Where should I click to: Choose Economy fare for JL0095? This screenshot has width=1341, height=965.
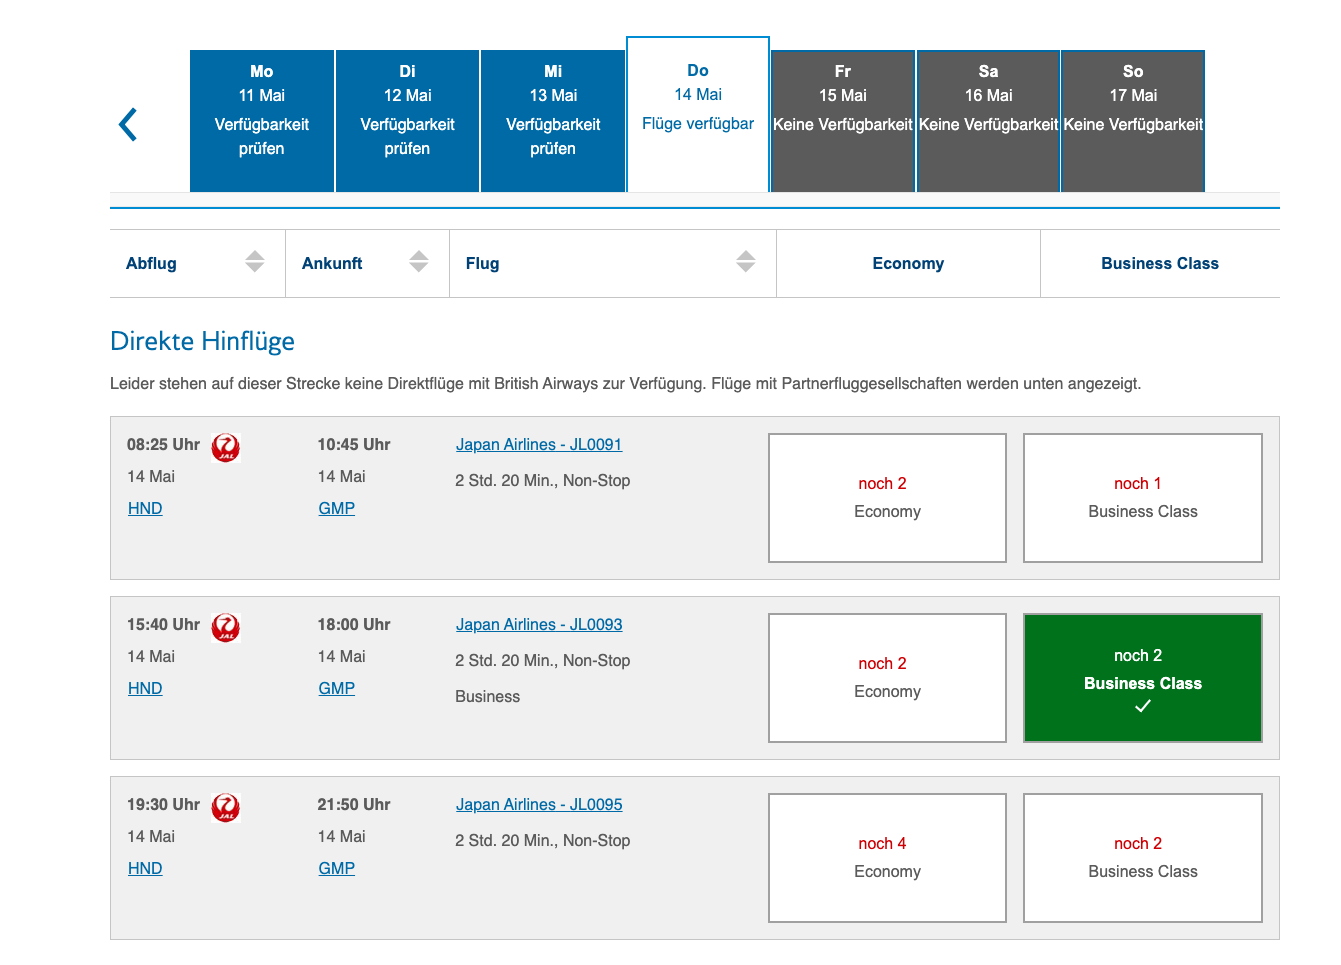click(887, 858)
